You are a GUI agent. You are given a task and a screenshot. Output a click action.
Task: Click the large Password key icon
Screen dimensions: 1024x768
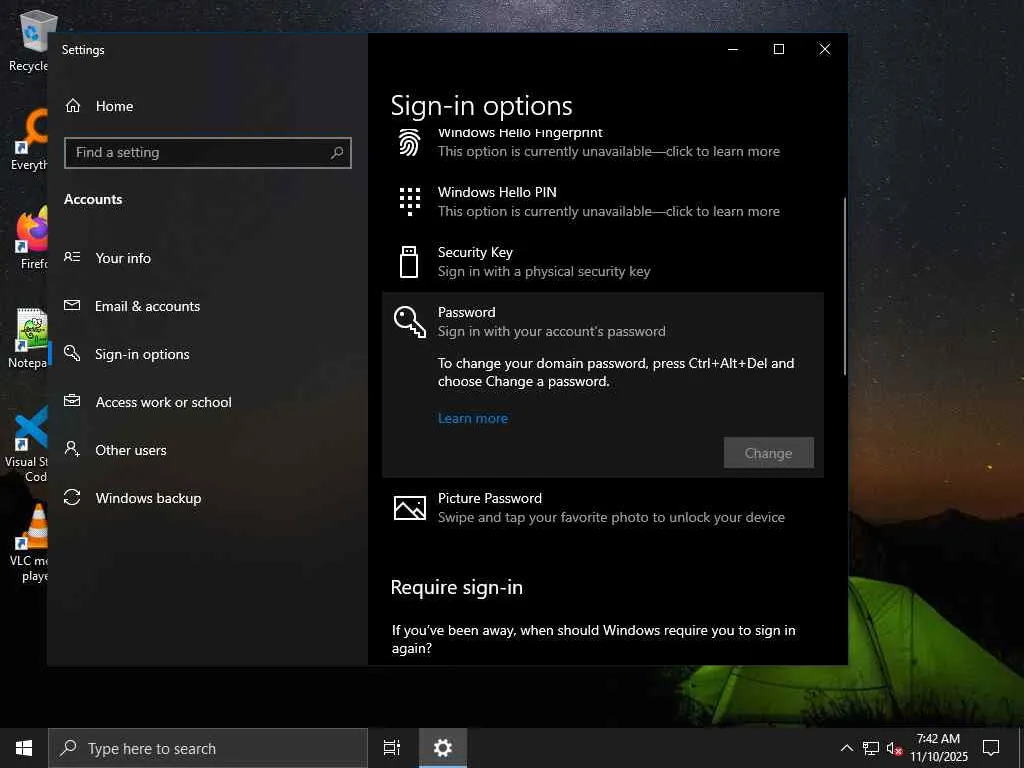point(409,321)
